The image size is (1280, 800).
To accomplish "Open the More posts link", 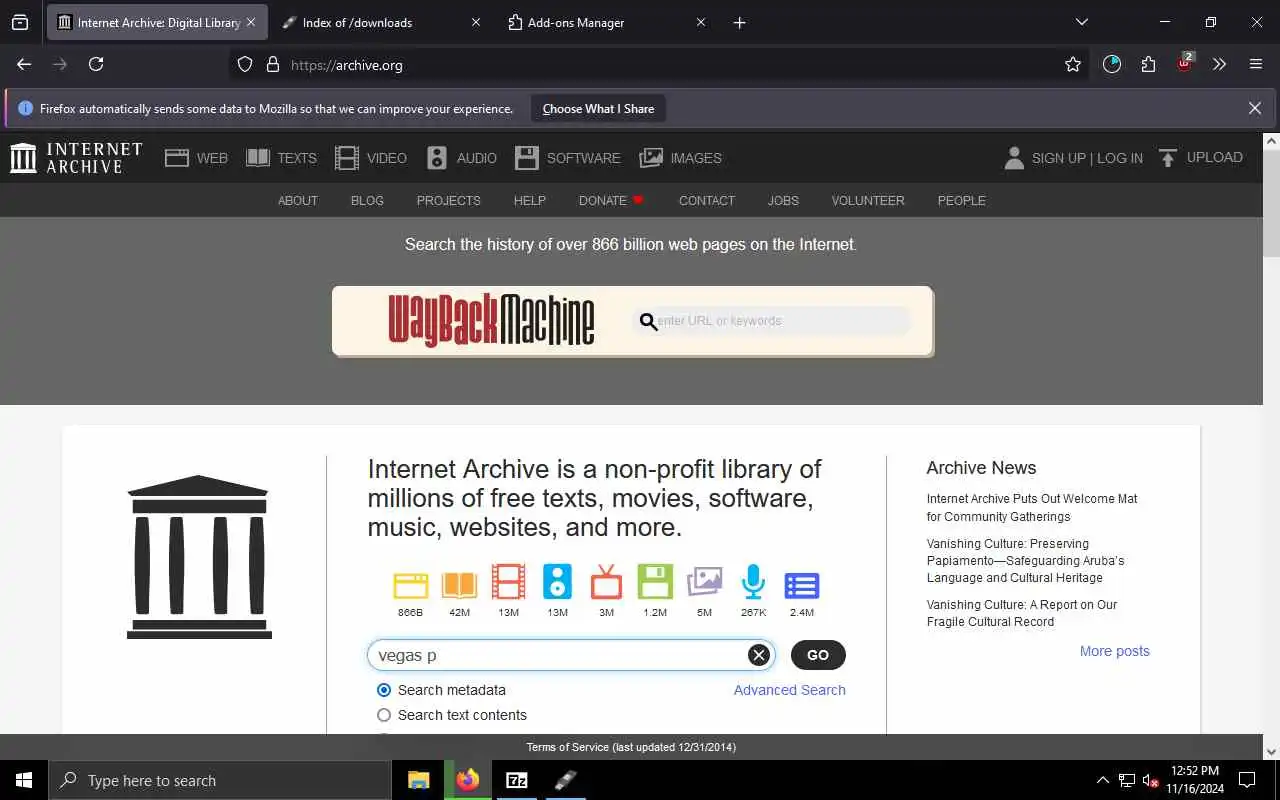I will [1115, 651].
